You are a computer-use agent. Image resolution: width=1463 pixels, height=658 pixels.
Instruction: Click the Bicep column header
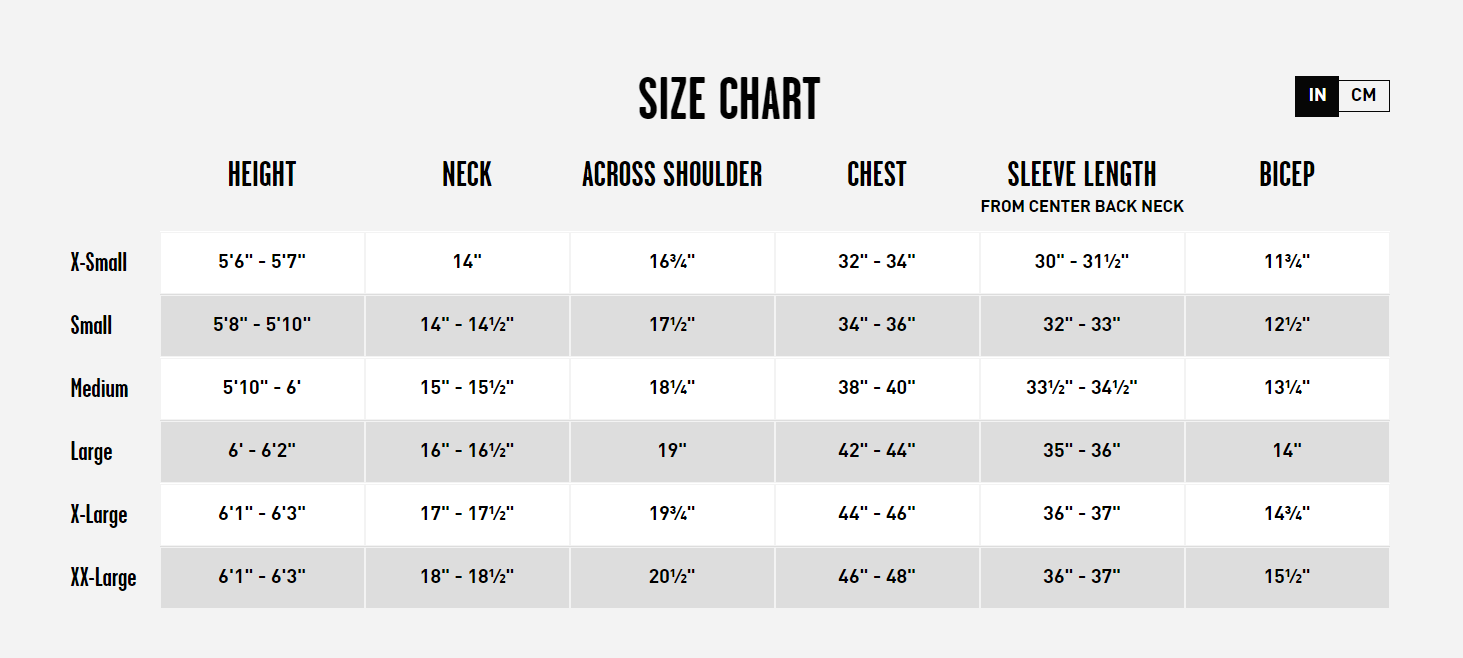click(1287, 175)
